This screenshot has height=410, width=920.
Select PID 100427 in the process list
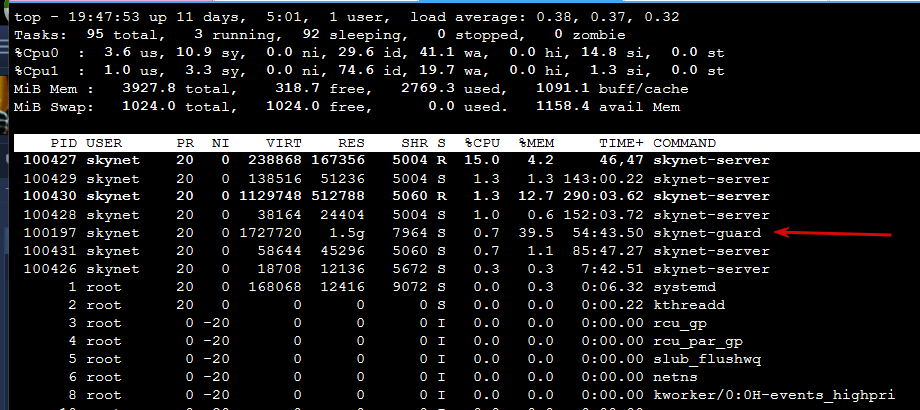(50, 160)
